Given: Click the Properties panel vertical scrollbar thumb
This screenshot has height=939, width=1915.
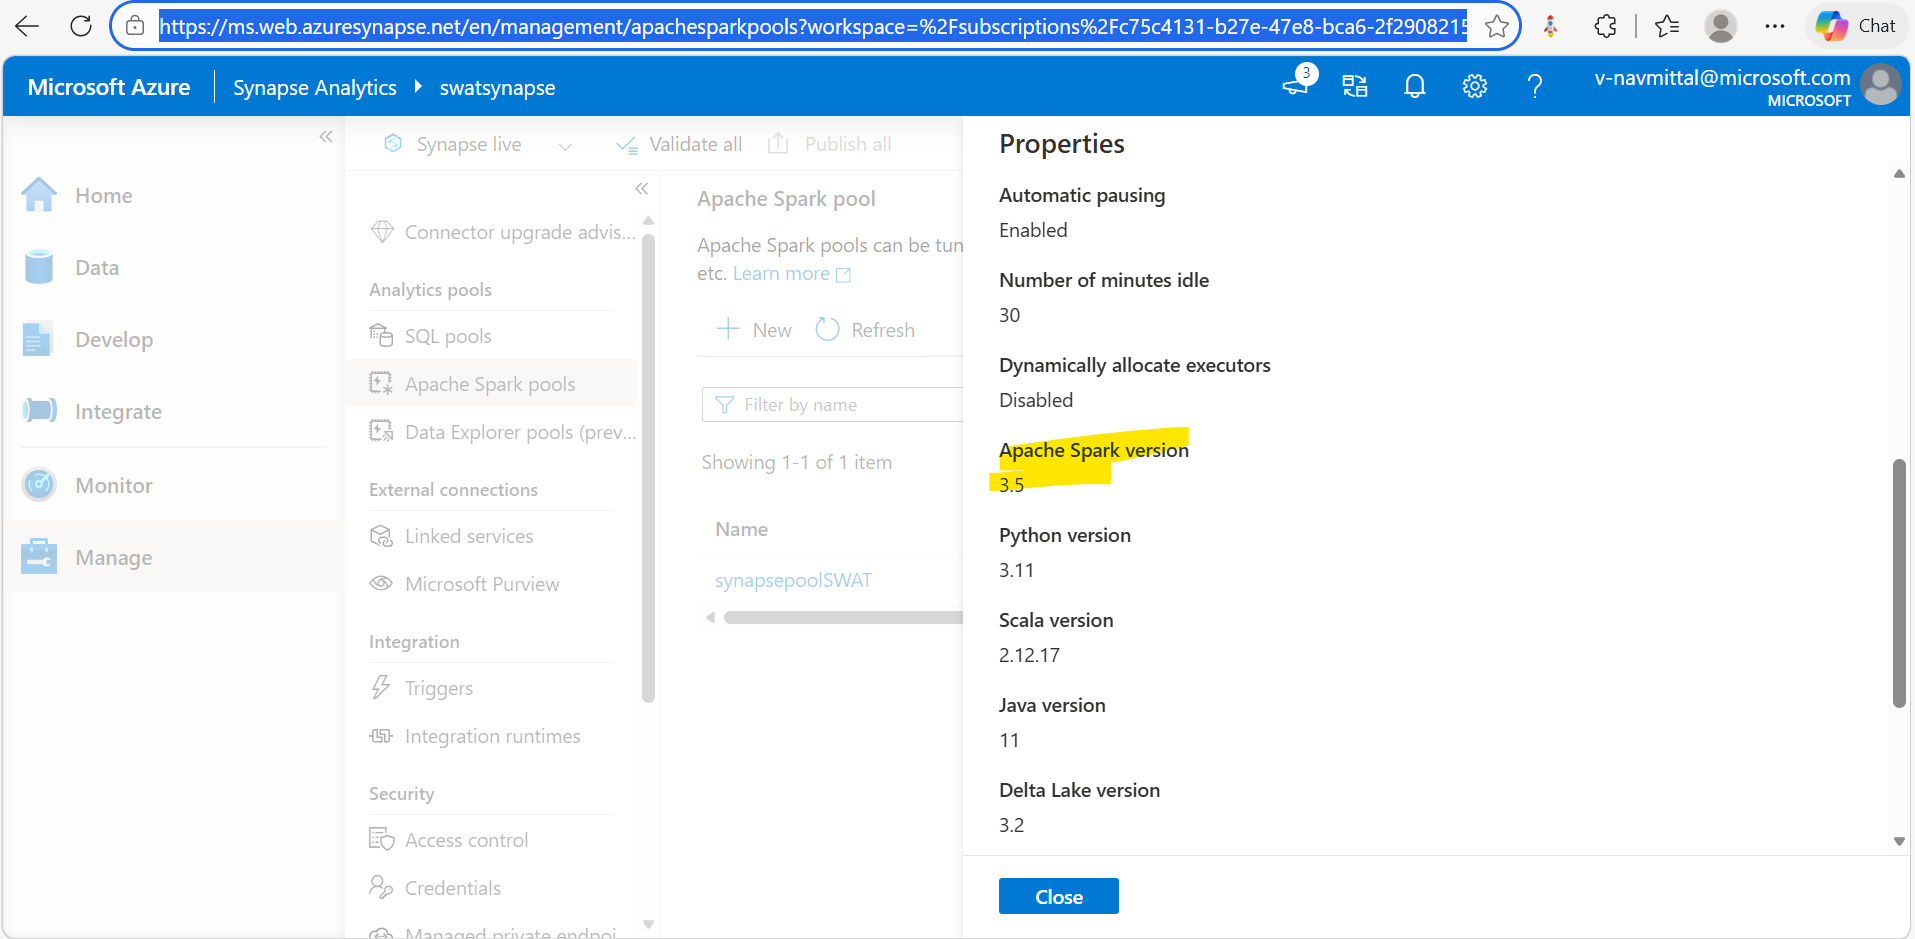Looking at the screenshot, I should point(1899,583).
